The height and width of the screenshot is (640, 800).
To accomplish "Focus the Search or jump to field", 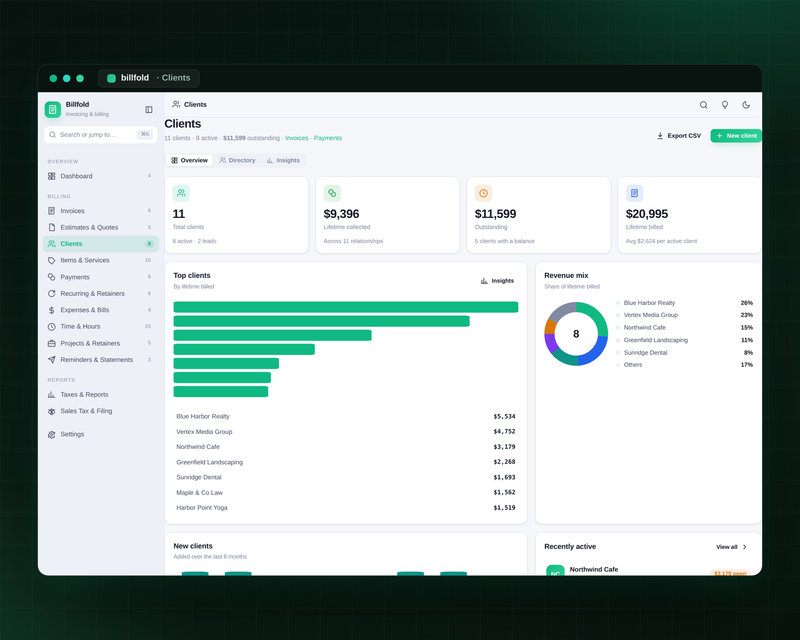I will [101, 135].
